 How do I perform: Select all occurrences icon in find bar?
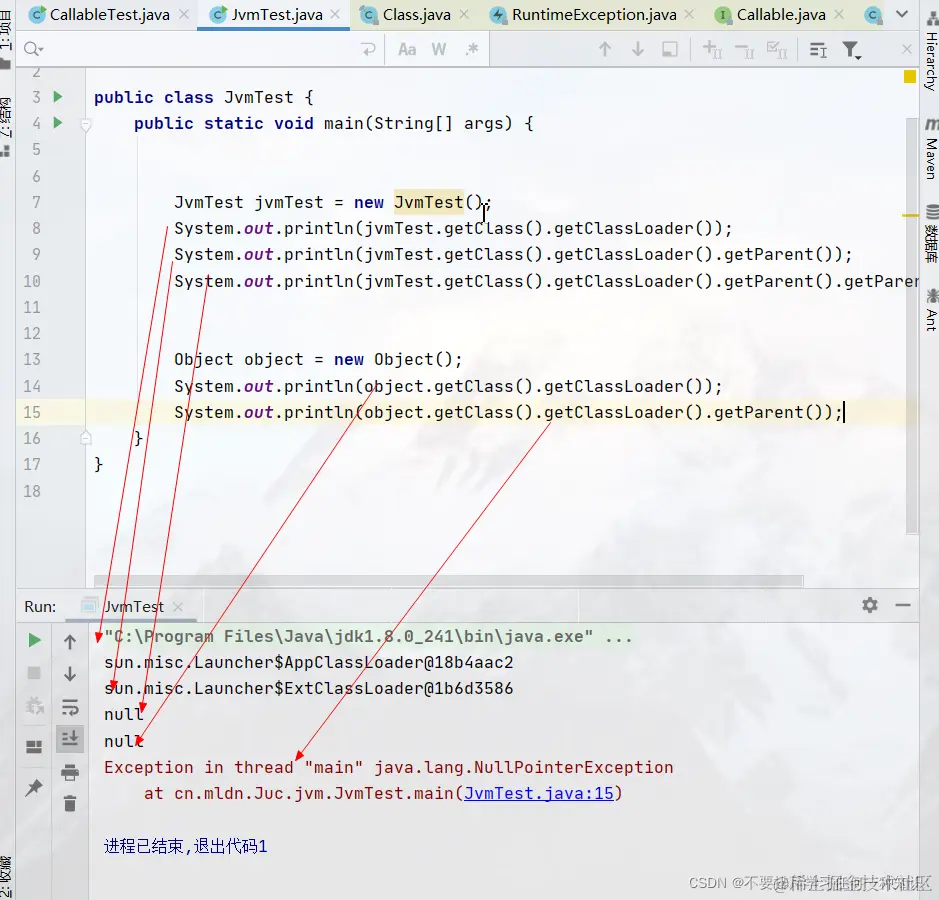click(x=777, y=50)
